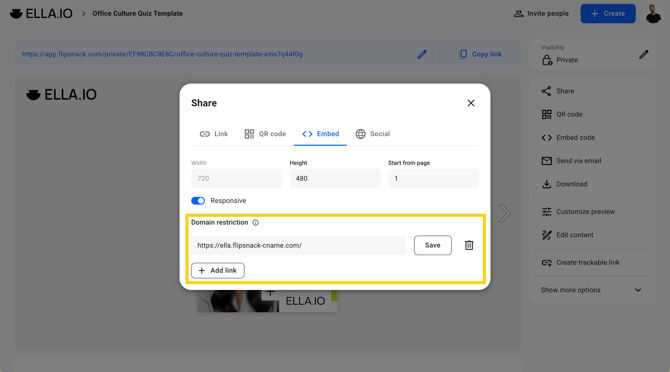The width and height of the screenshot is (670, 372).
Task: Open Office Culture Quiz Template breadcrumb
Action: tap(137, 13)
